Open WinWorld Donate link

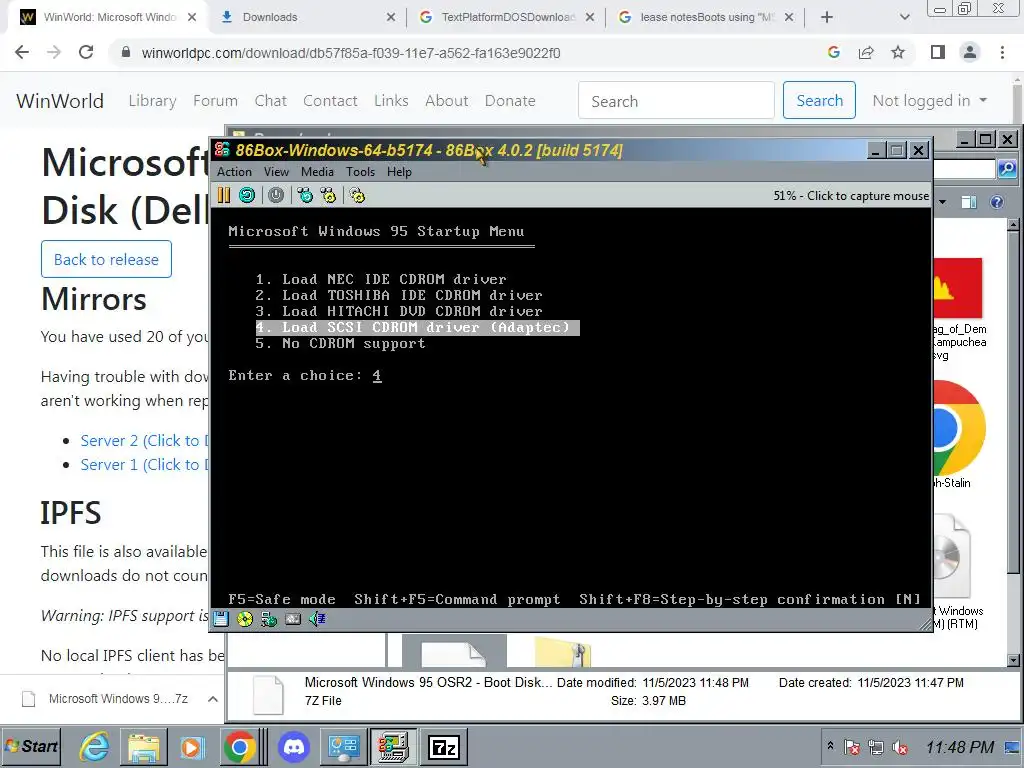[x=510, y=101]
